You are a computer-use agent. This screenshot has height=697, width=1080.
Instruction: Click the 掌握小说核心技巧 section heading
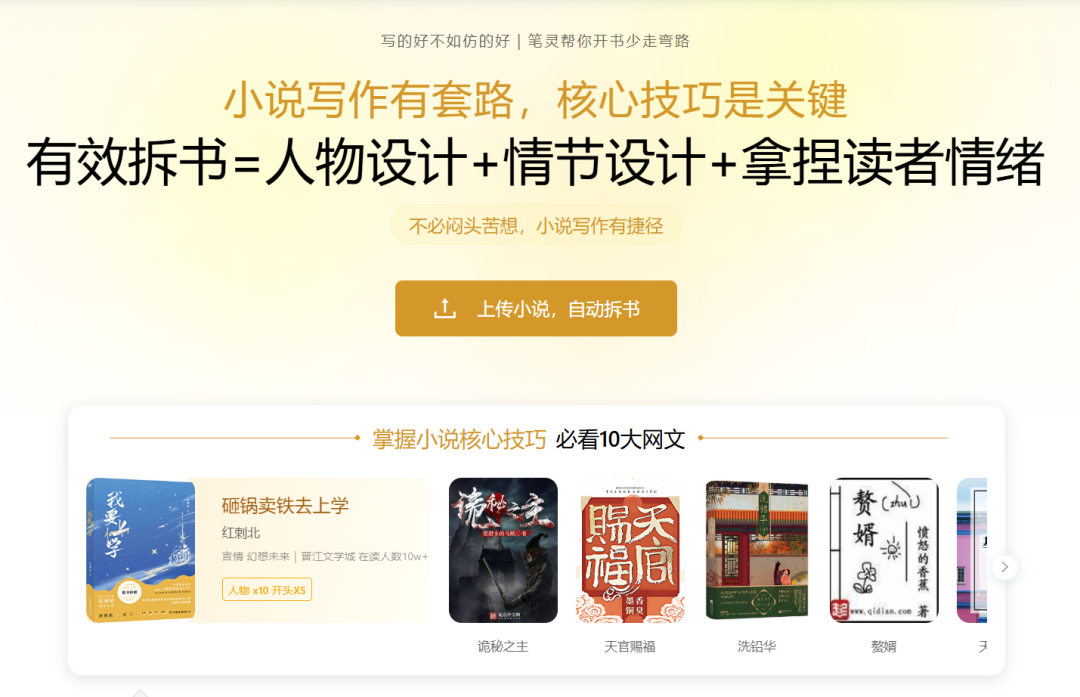(x=459, y=439)
